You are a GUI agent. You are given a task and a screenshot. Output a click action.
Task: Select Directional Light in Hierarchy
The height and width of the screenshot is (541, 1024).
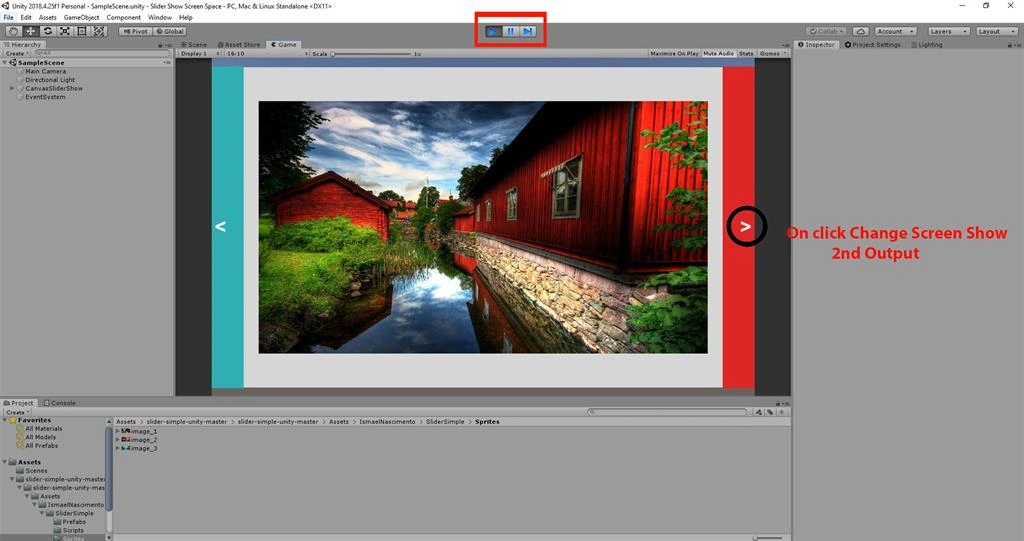[x=50, y=80]
